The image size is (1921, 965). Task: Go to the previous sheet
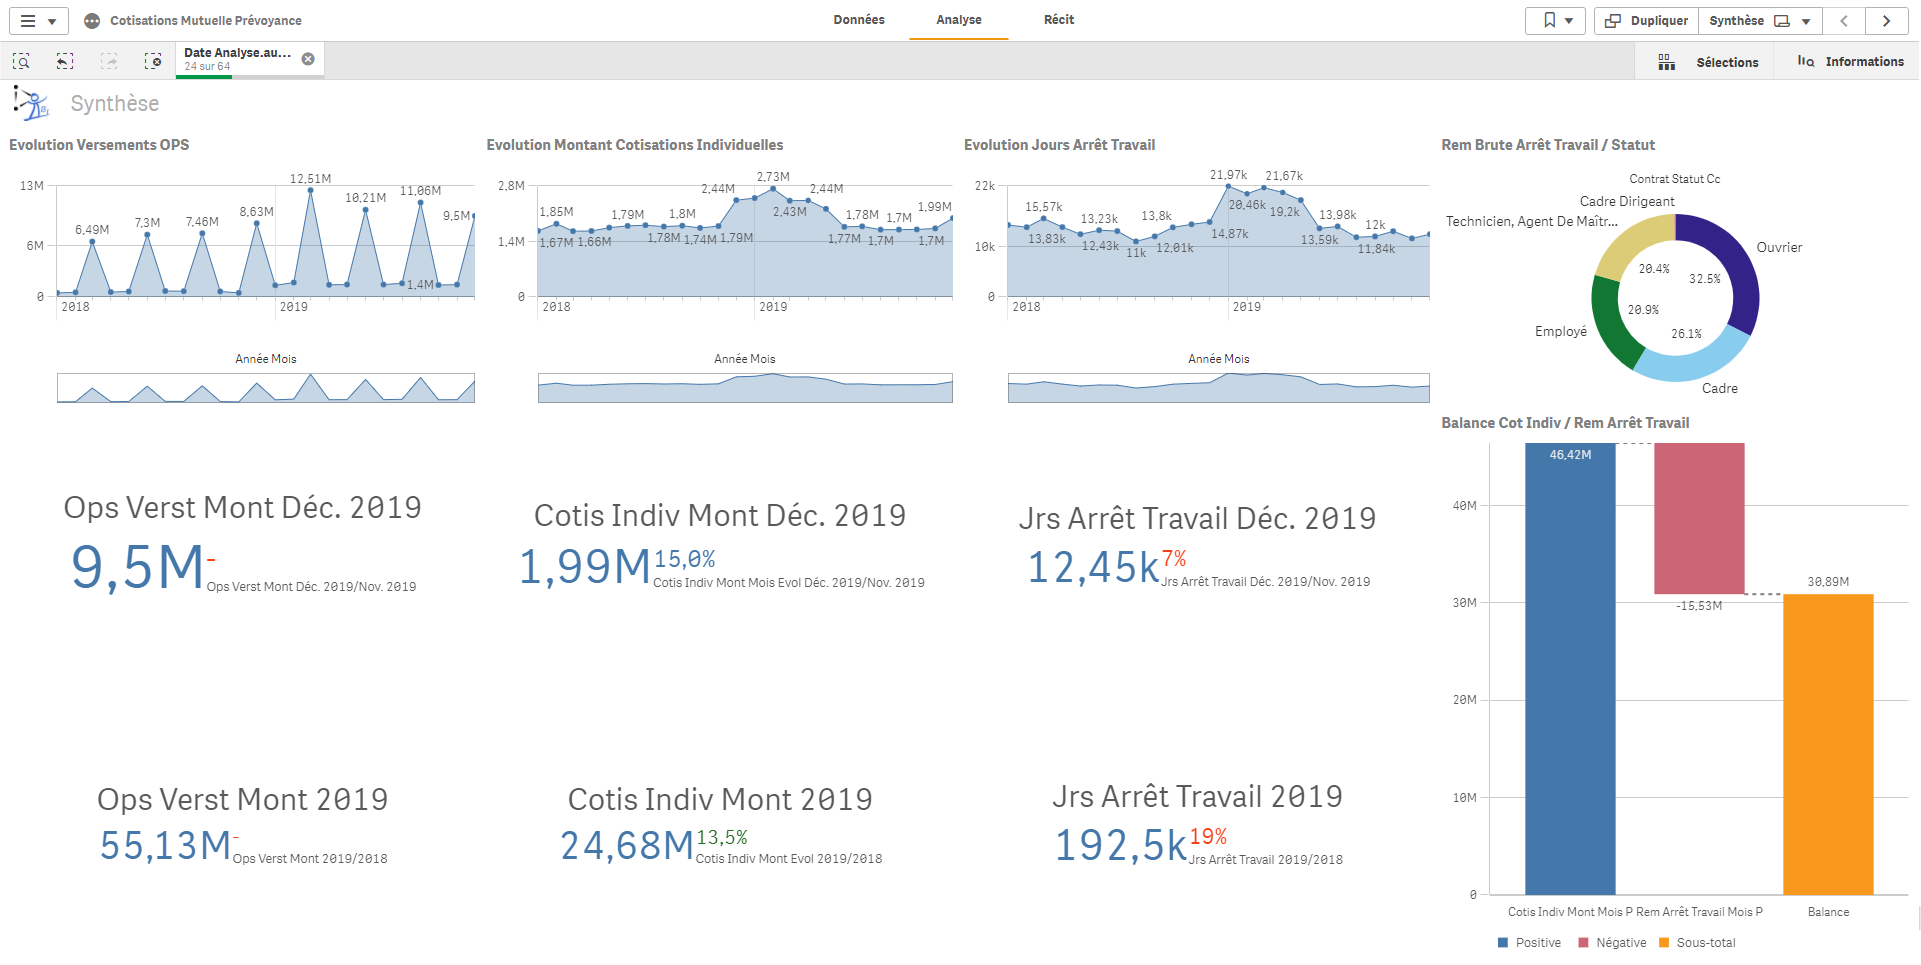pyautogui.click(x=1844, y=20)
